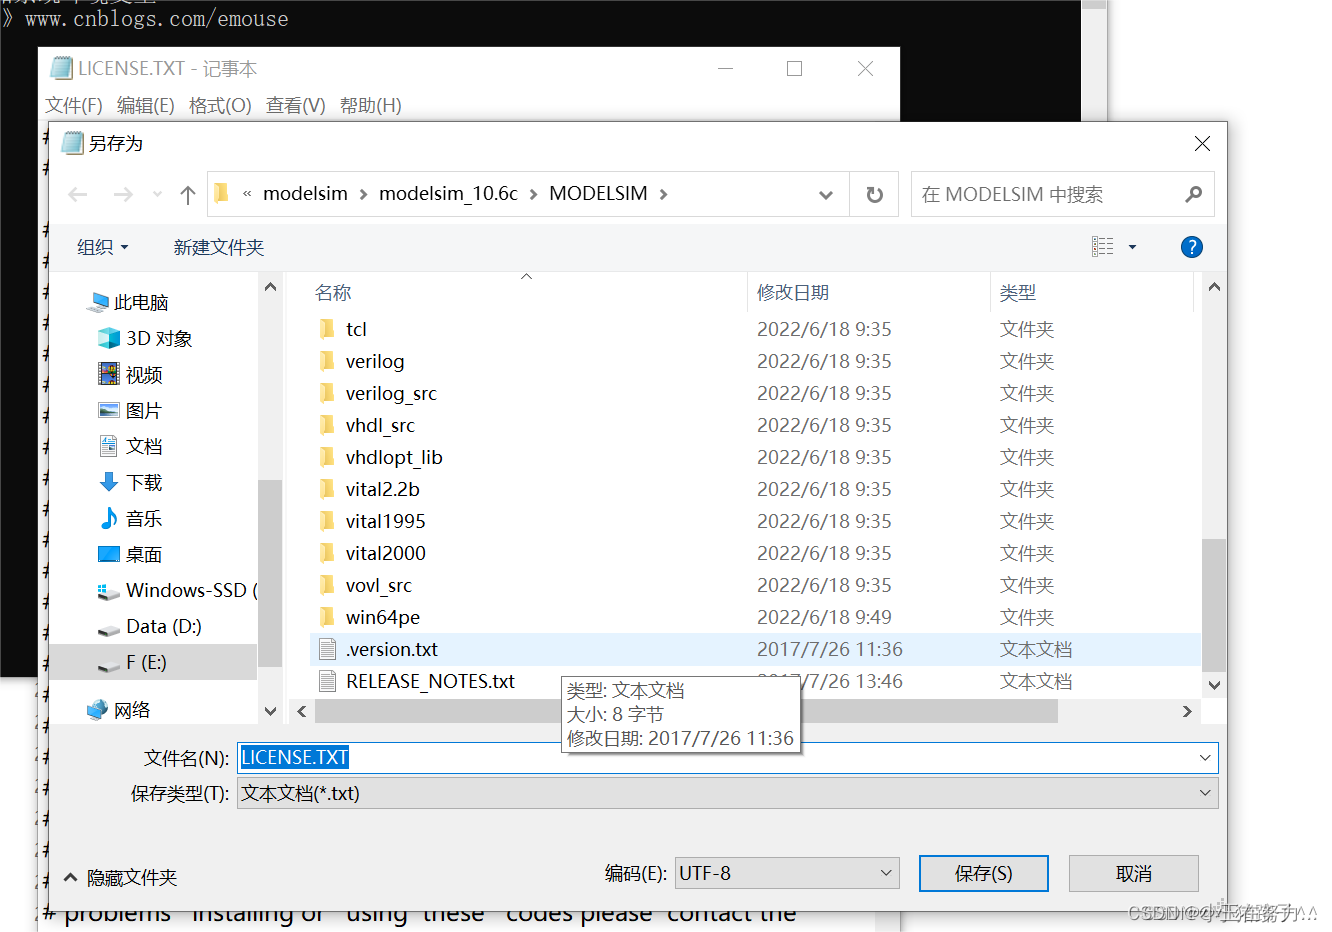Sort by 修改日期 column header
The height and width of the screenshot is (932, 1332).
(x=792, y=292)
